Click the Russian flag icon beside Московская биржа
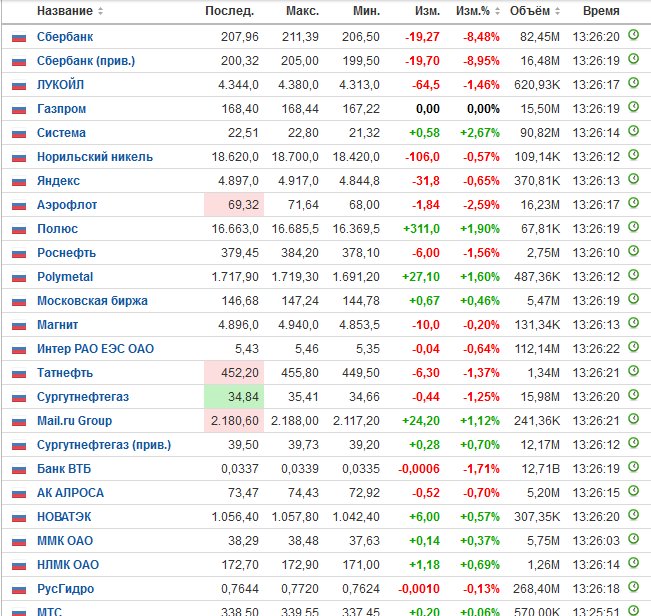The height and width of the screenshot is (616, 651). (19, 302)
